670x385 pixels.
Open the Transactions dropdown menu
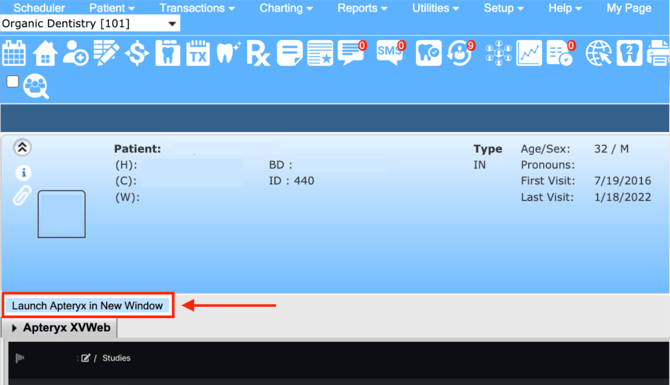[197, 8]
